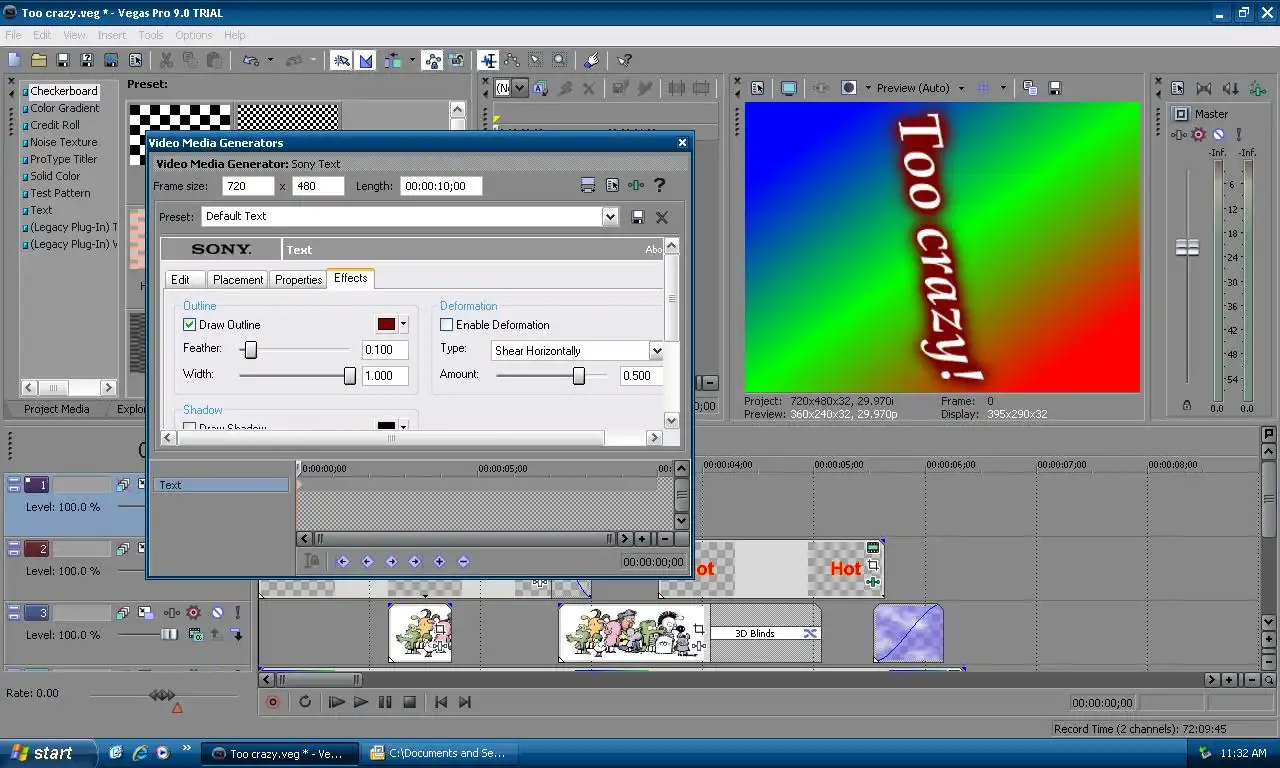
Task: Click the Cut scissors icon
Action: 166,60
